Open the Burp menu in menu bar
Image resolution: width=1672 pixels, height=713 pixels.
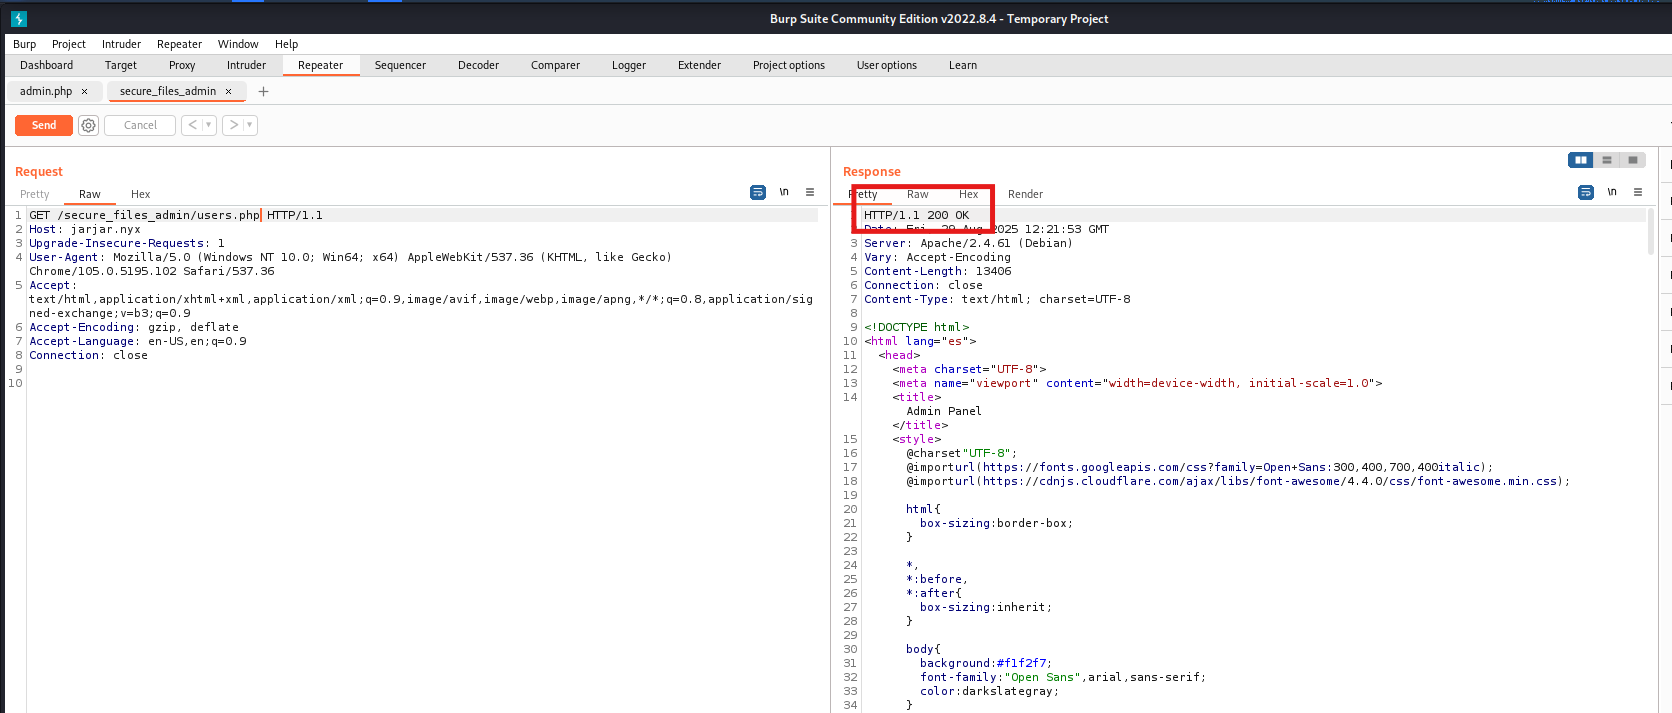[24, 44]
